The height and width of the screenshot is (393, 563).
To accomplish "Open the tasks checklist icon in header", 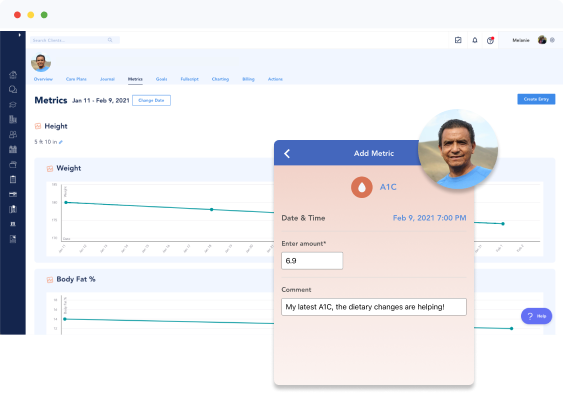I will 458,40.
